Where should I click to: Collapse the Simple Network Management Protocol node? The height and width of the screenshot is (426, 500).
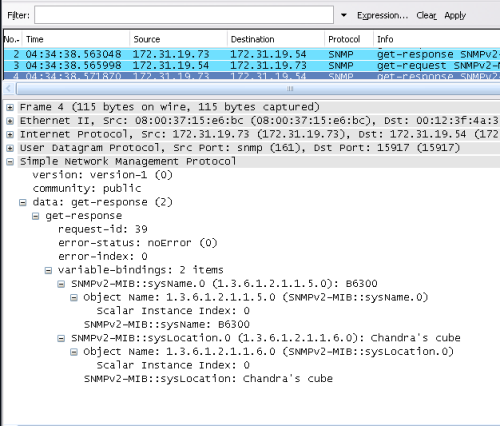pos(10,162)
